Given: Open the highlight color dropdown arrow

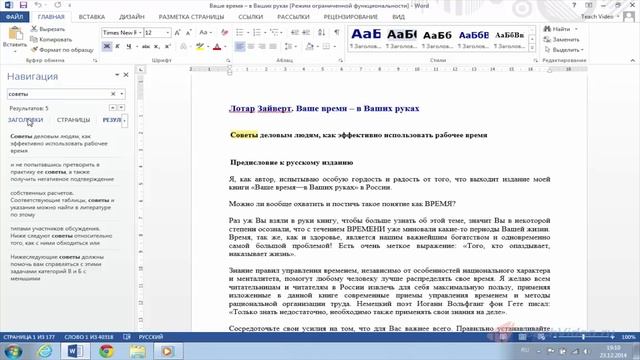Looking at the screenshot, I should click(x=208, y=47).
